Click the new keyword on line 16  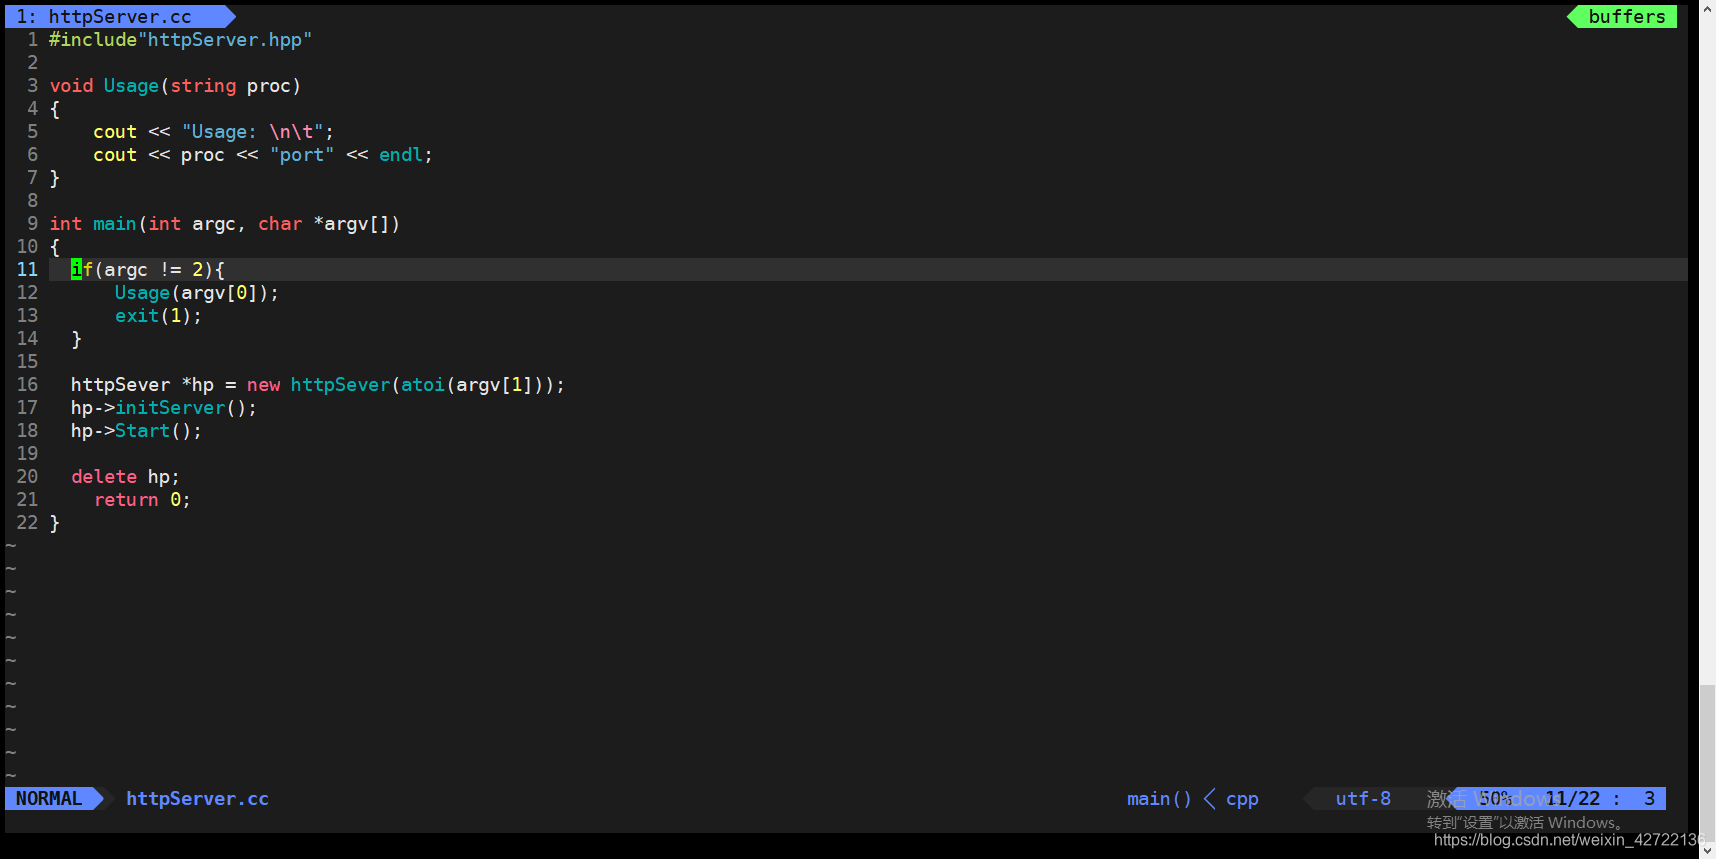(263, 385)
